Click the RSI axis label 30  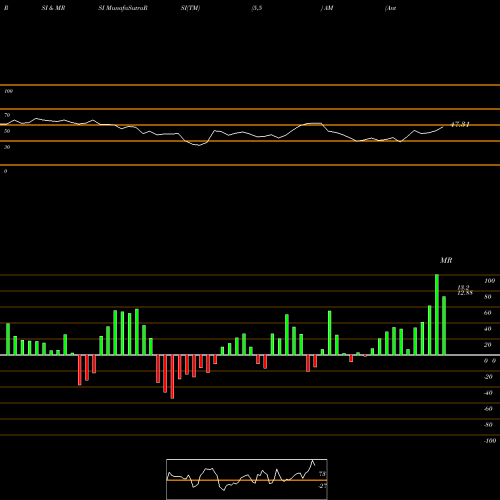[x=7, y=147]
